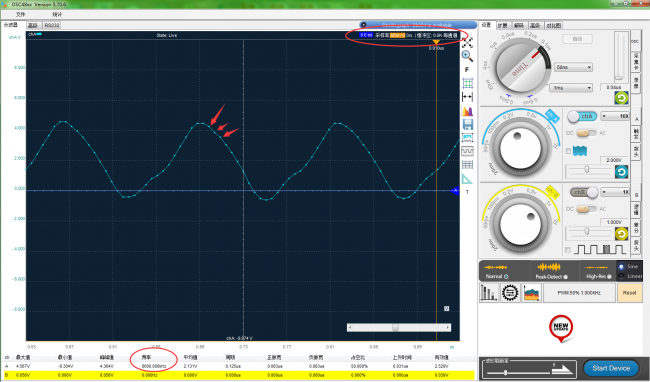Screen dimensions: 650x382
Task: Click the Reset button
Action: (x=629, y=293)
